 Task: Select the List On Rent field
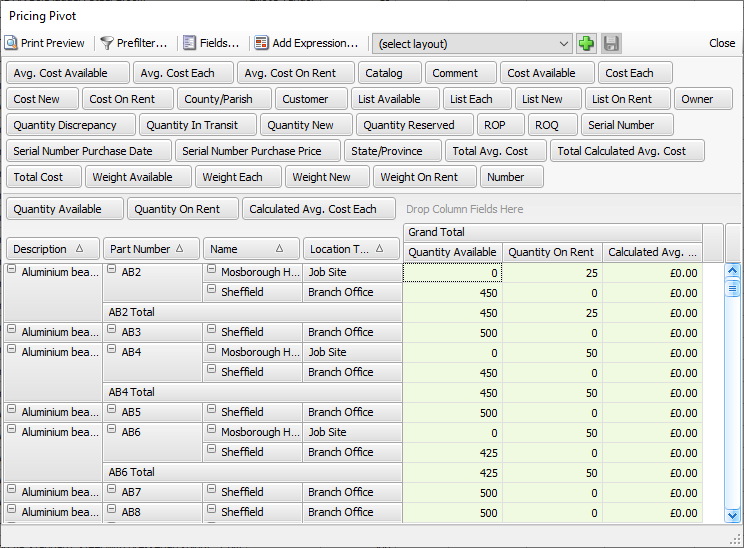coord(628,99)
